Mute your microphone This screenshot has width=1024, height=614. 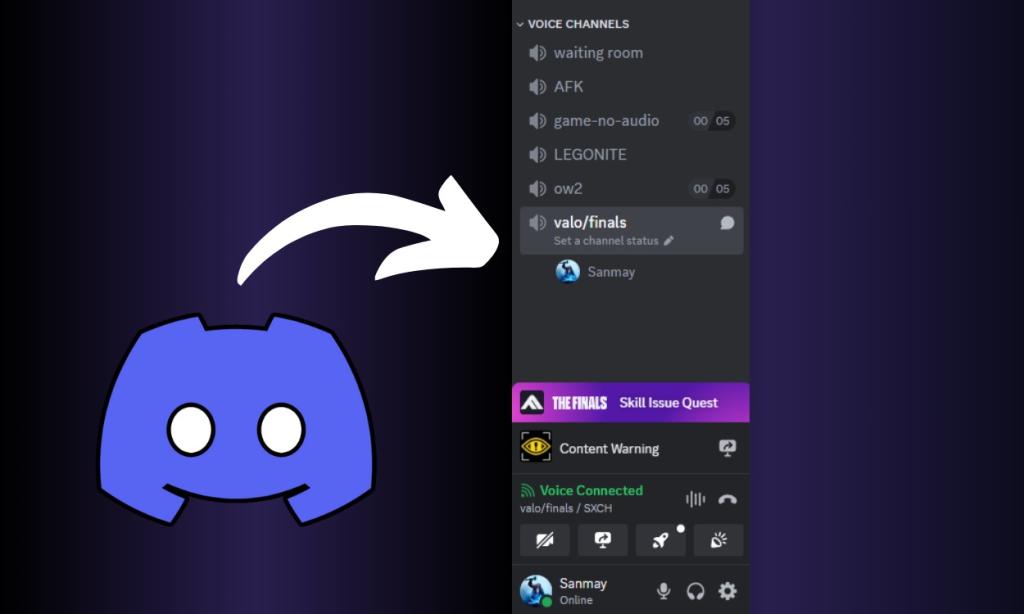663,590
